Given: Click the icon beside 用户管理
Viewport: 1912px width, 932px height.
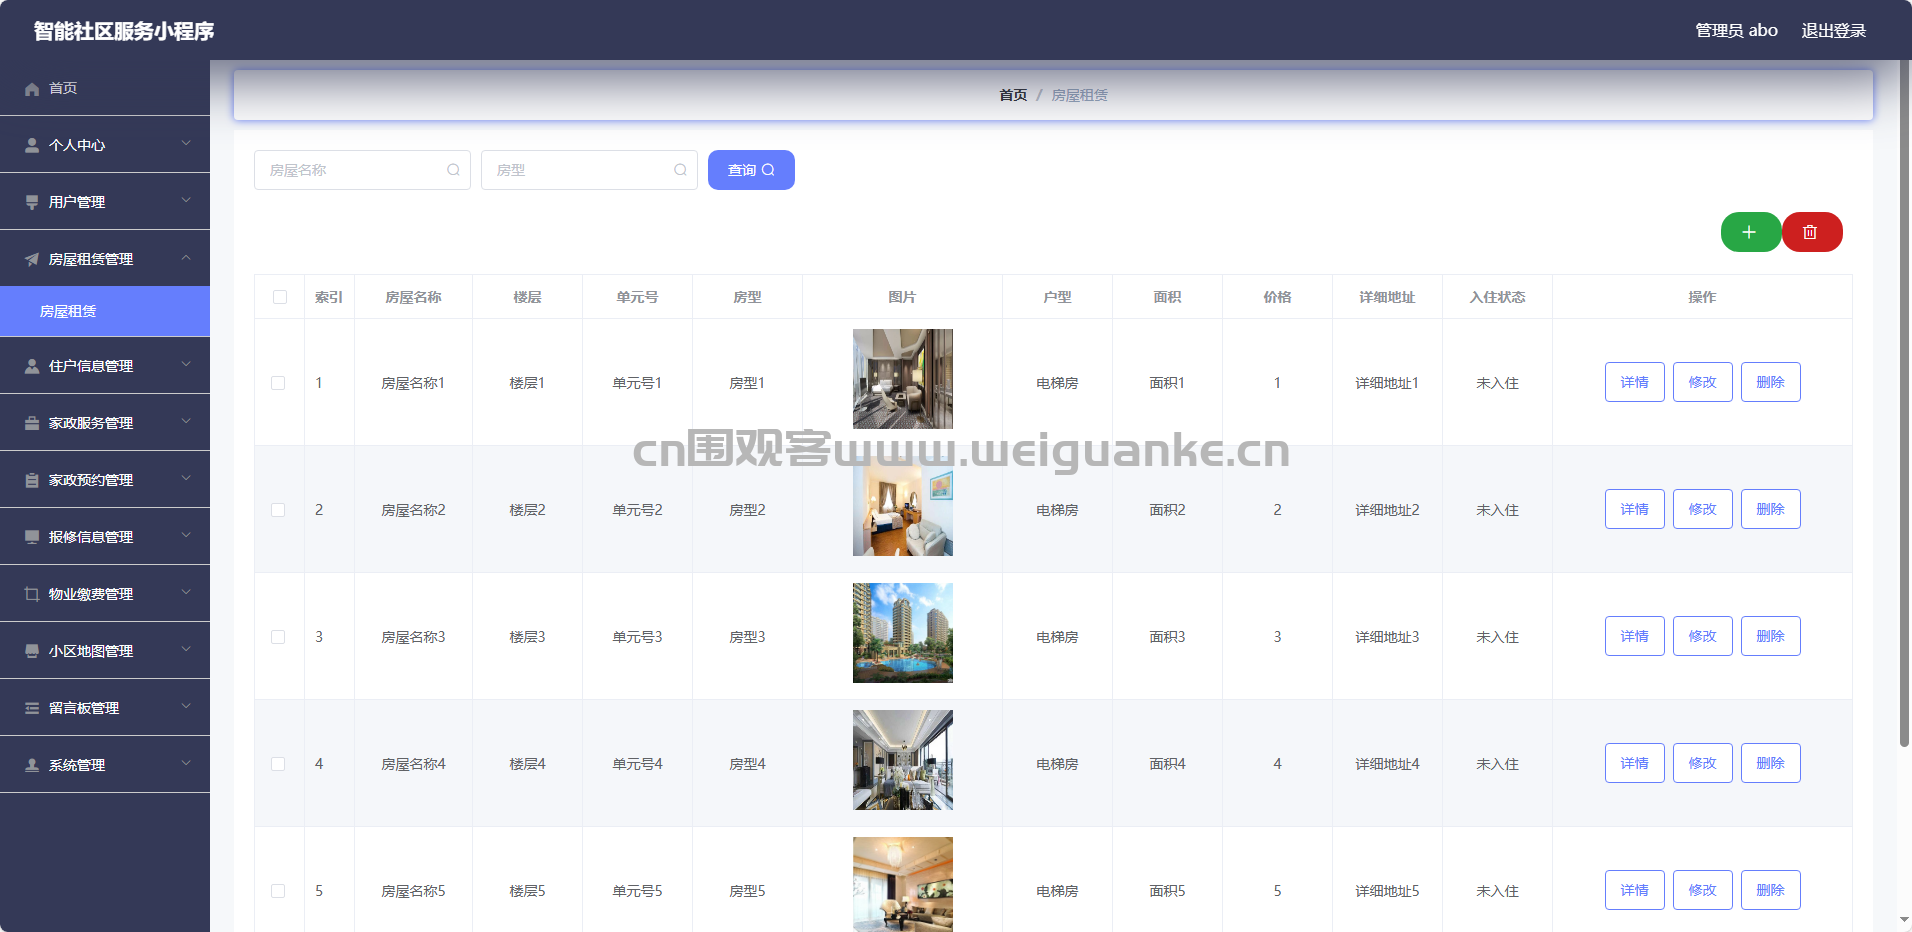Looking at the screenshot, I should pyautogui.click(x=32, y=202).
